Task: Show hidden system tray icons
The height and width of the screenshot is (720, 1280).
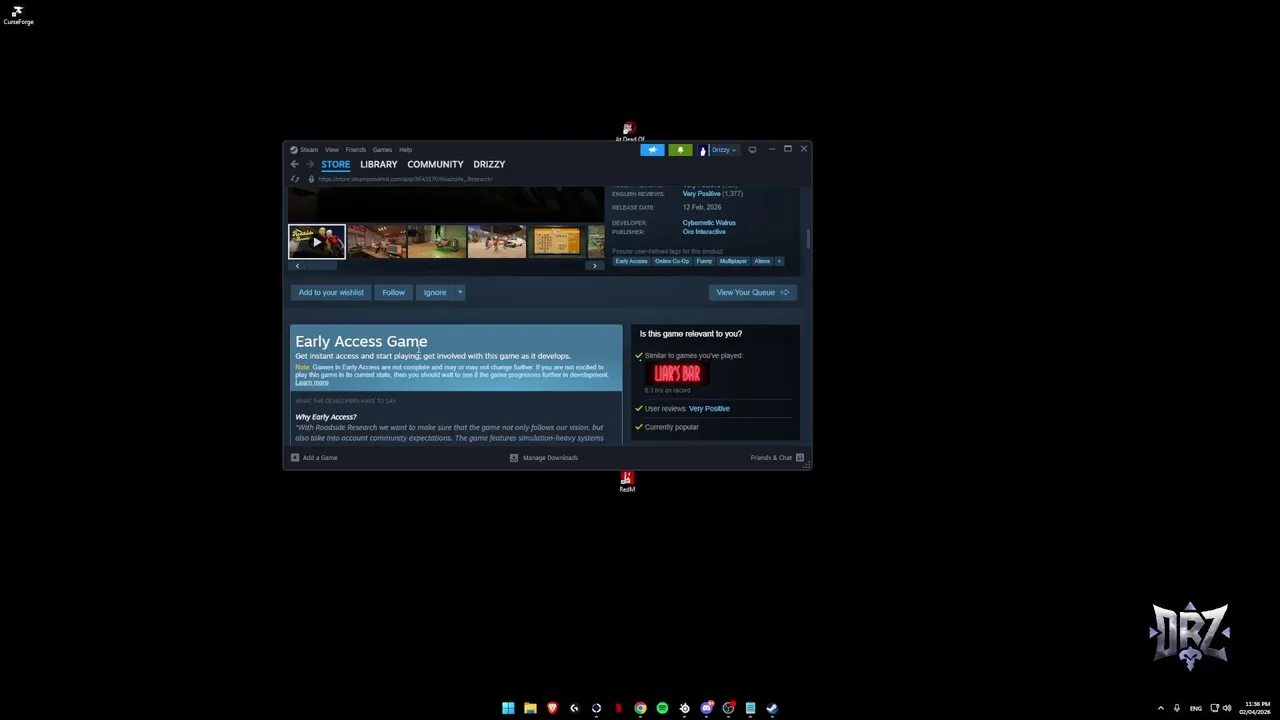Action: pyautogui.click(x=1160, y=708)
